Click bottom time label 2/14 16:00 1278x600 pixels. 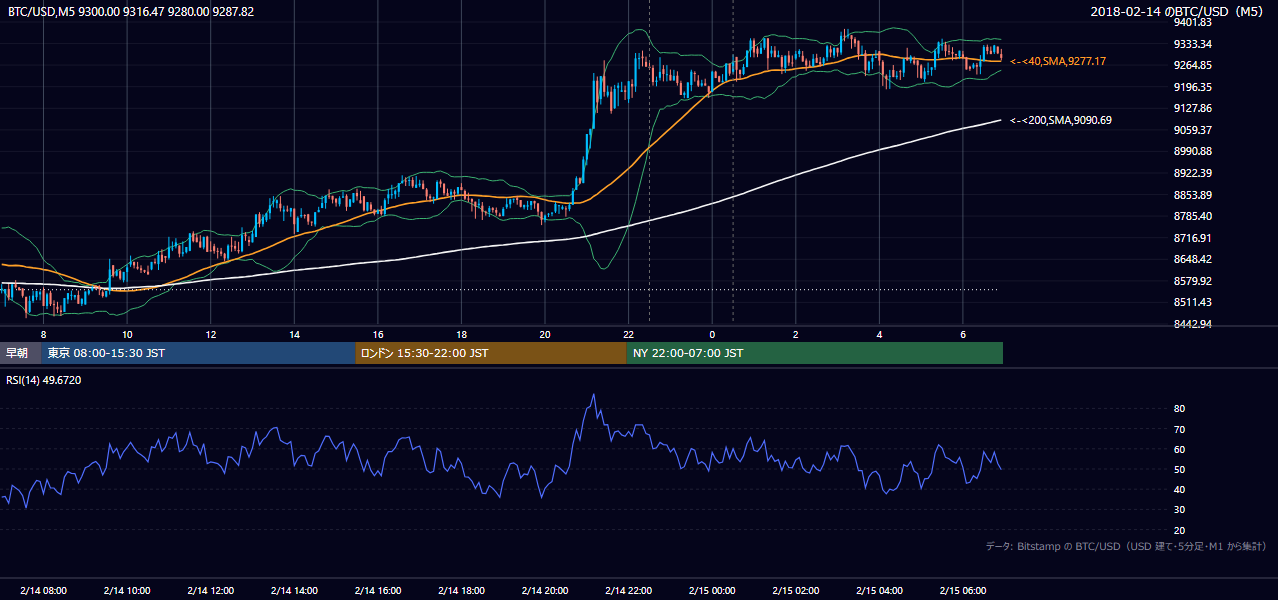tap(377, 590)
